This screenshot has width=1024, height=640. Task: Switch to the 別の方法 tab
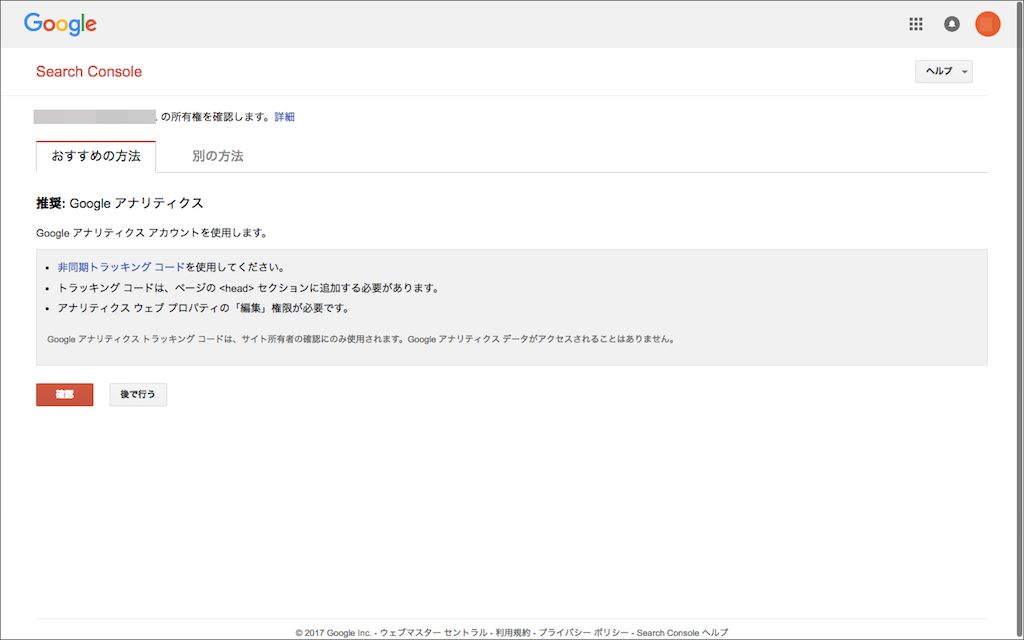point(217,156)
